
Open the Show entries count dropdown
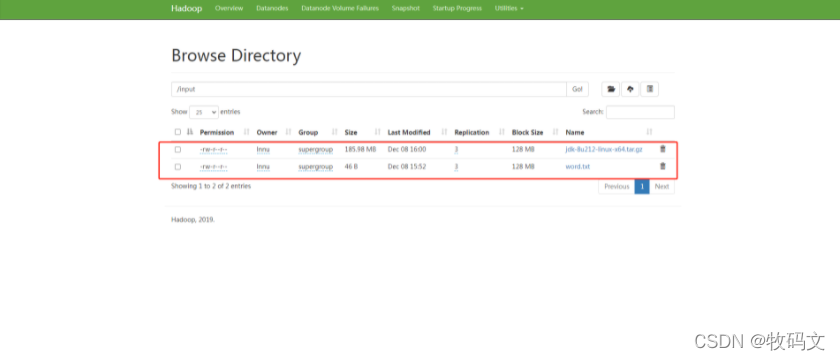click(x=204, y=112)
